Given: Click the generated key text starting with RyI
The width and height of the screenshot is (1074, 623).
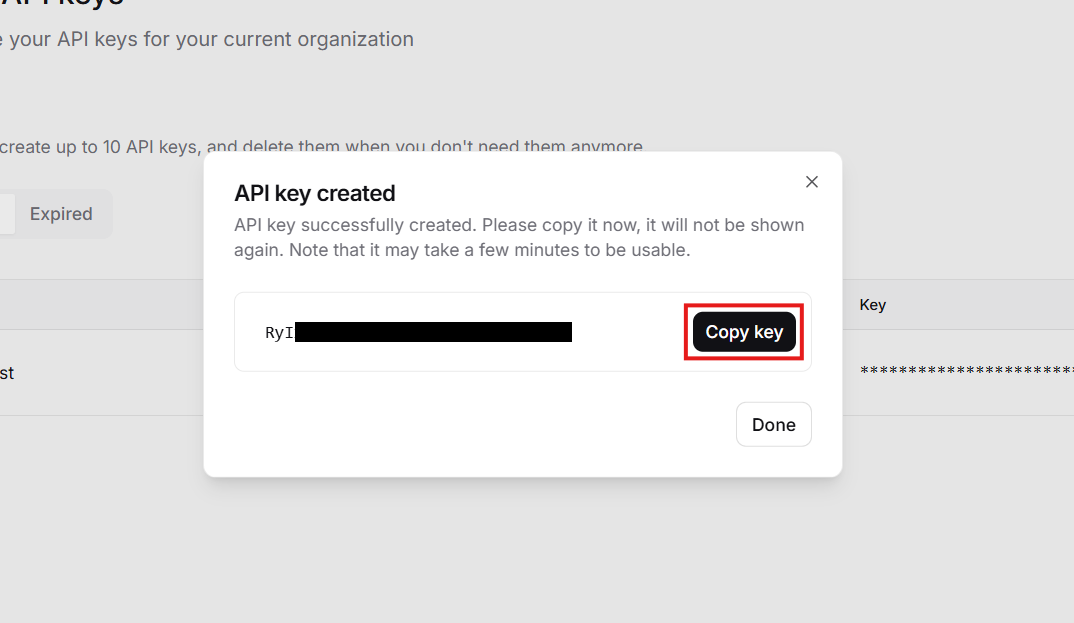Looking at the screenshot, I should coord(279,333).
